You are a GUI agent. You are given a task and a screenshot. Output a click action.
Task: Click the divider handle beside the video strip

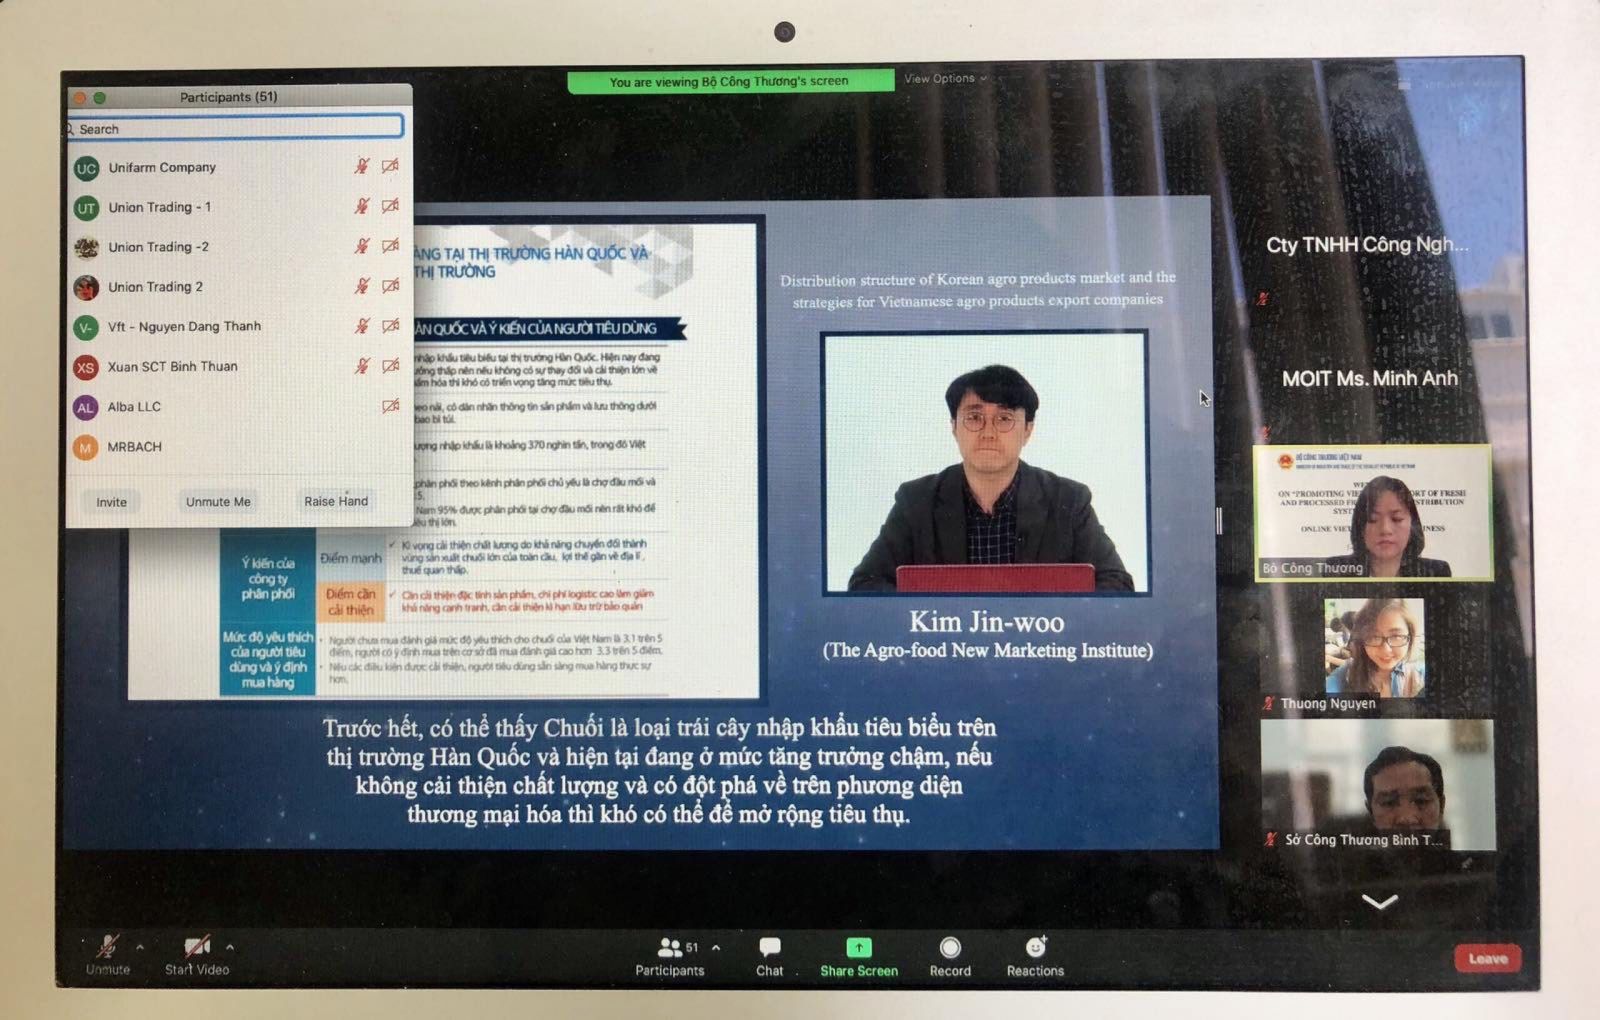point(1219,520)
